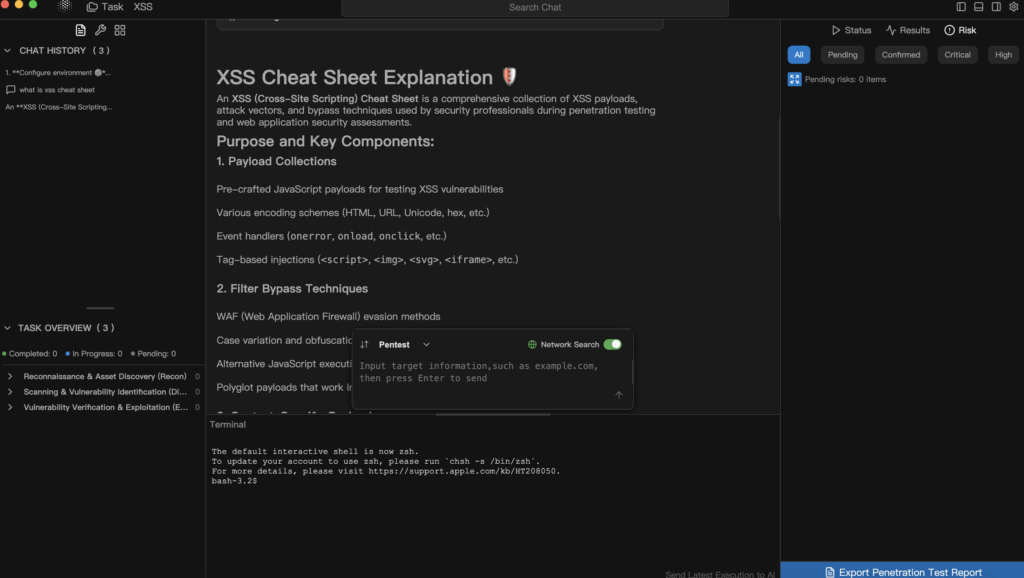Collapse the Task Overview section
The width and height of the screenshot is (1024, 578).
8,328
